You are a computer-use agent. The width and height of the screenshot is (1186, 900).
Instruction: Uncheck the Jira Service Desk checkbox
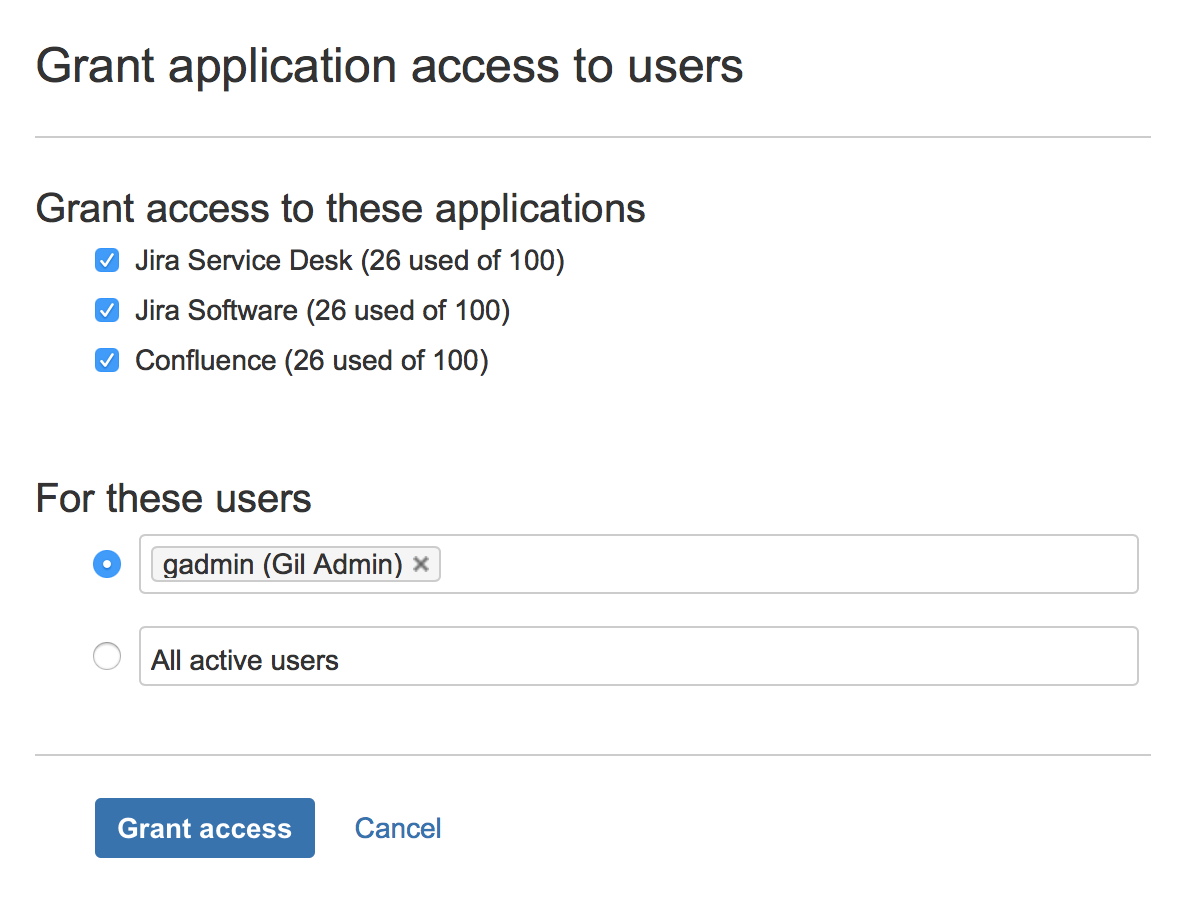pos(107,260)
